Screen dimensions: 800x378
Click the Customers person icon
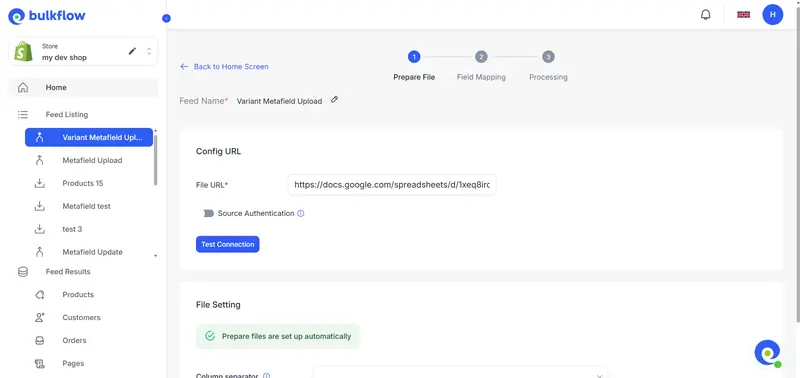click(40, 317)
